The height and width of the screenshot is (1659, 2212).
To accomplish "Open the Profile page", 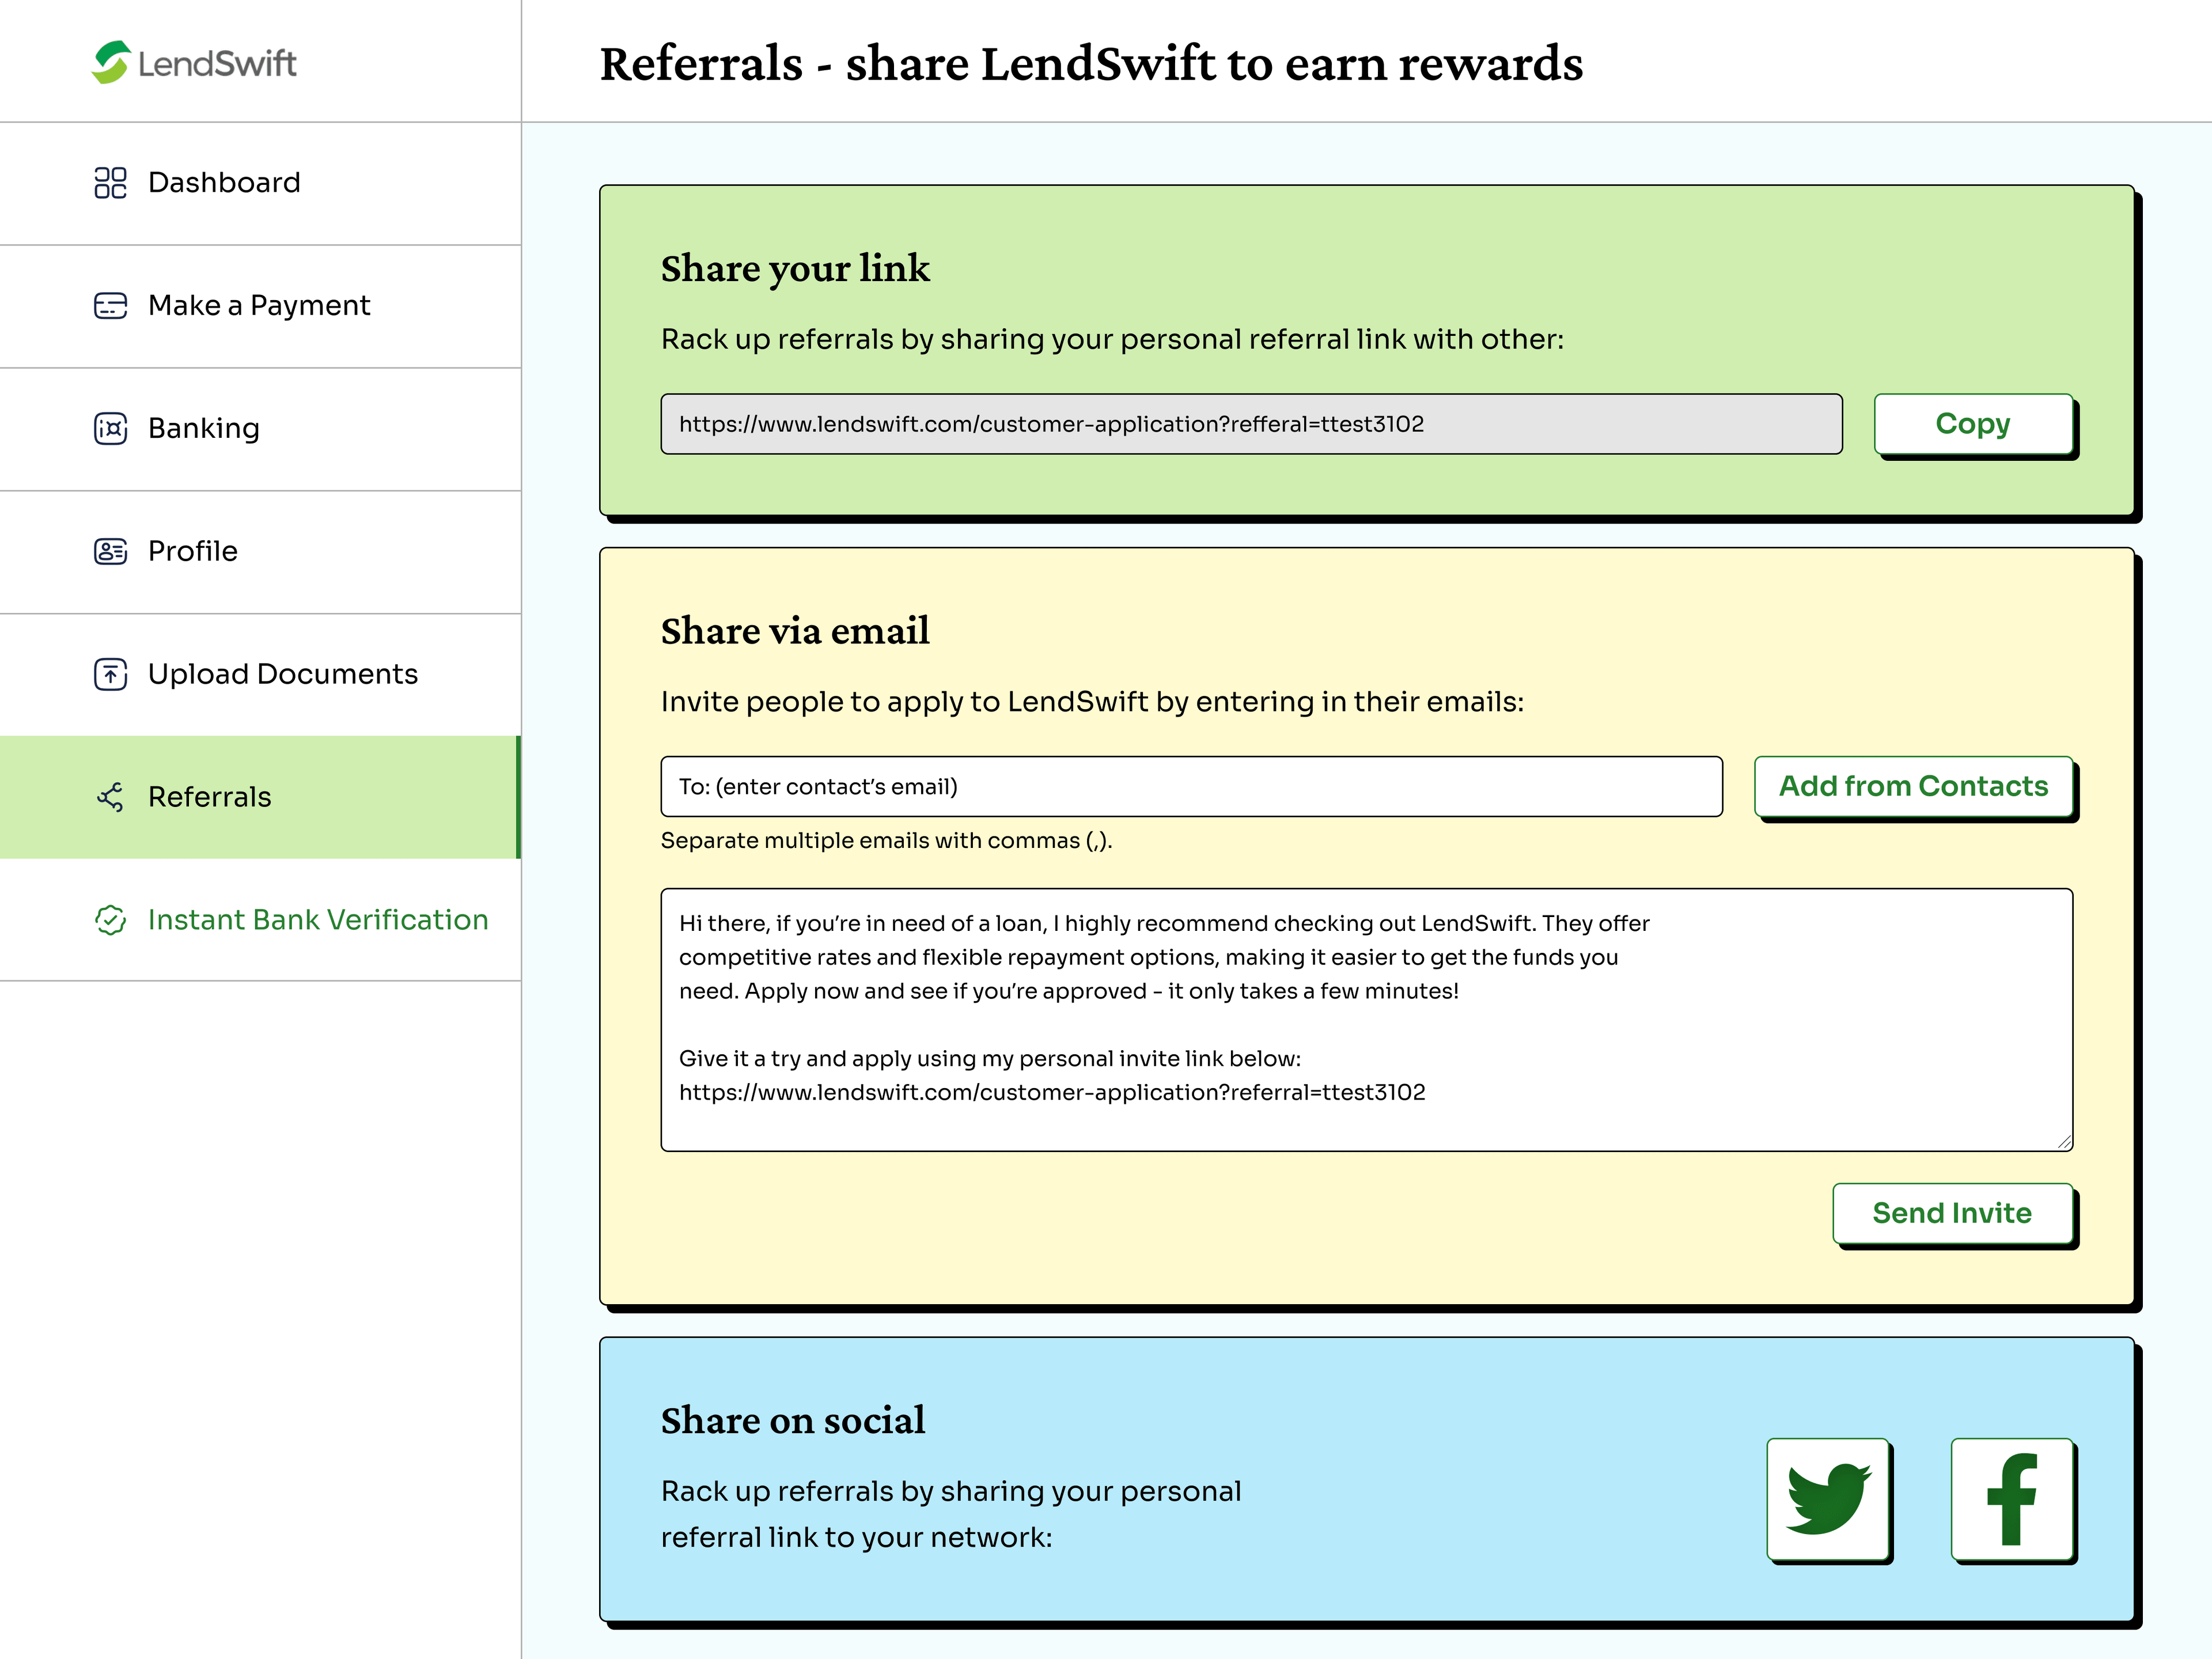I will 260,552.
